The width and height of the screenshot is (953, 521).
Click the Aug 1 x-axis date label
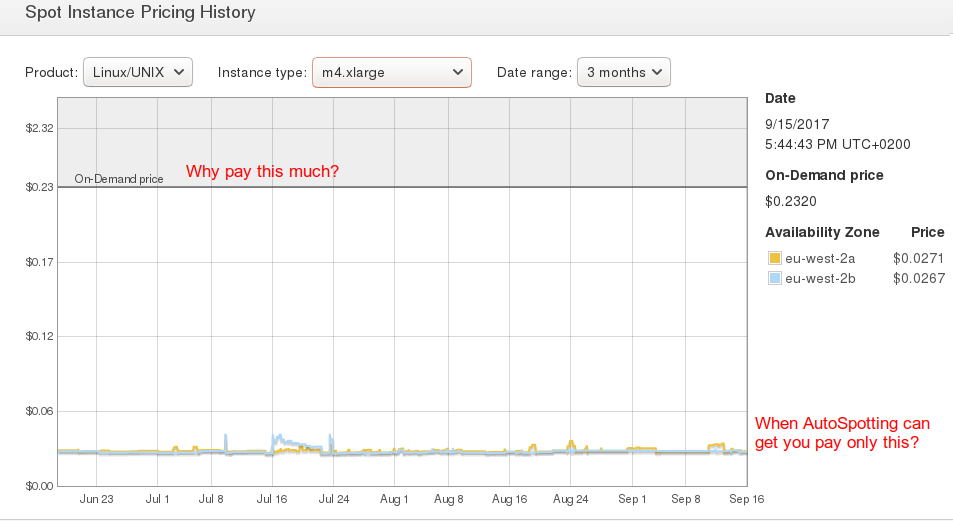pyautogui.click(x=394, y=499)
